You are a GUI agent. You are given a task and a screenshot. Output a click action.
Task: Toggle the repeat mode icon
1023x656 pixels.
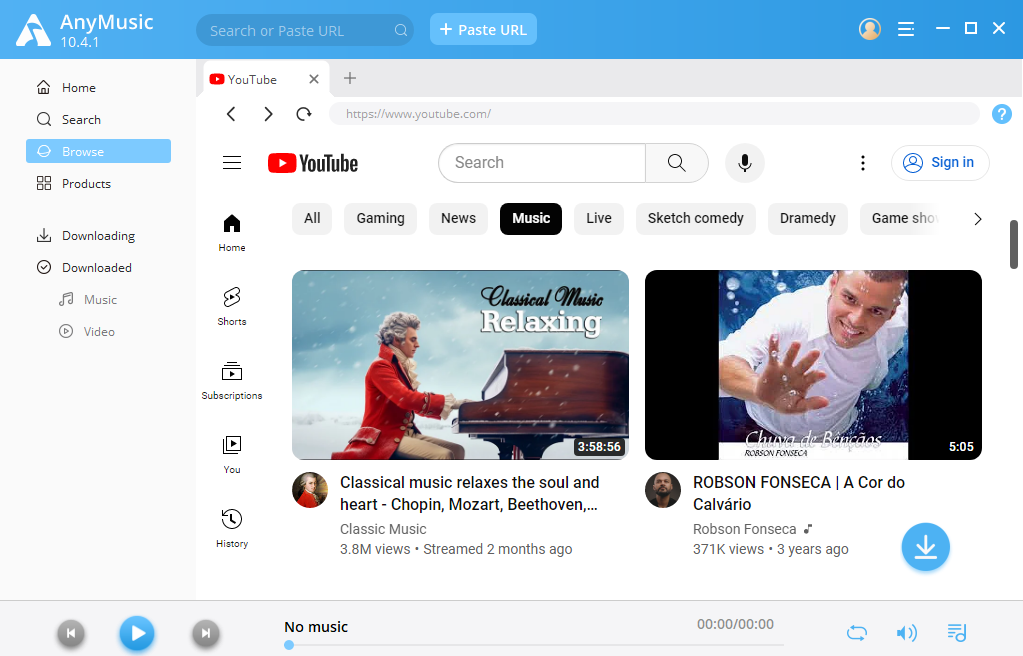point(857,633)
